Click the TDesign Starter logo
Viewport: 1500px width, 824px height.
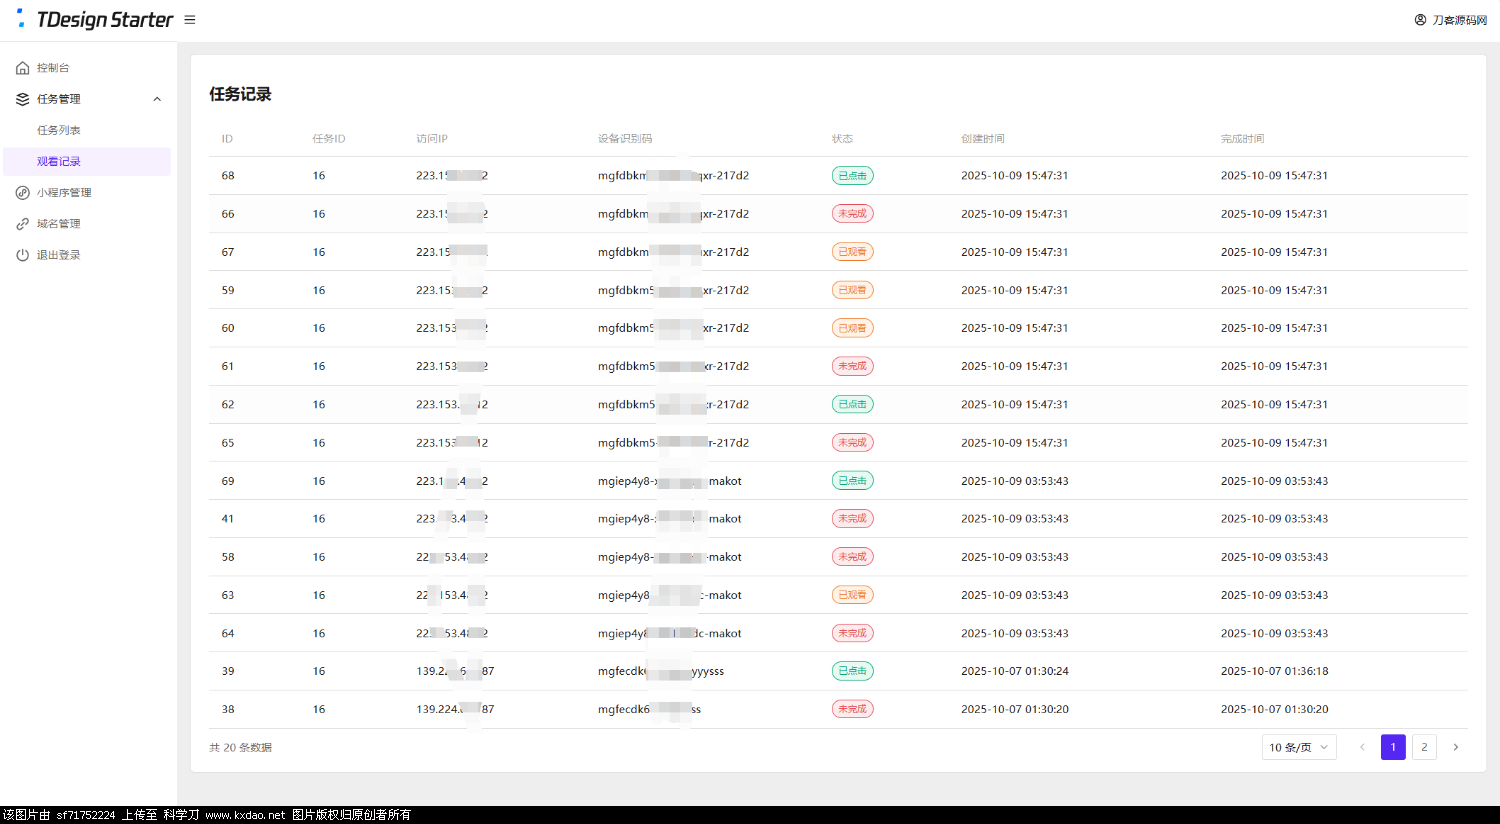click(95, 20)
